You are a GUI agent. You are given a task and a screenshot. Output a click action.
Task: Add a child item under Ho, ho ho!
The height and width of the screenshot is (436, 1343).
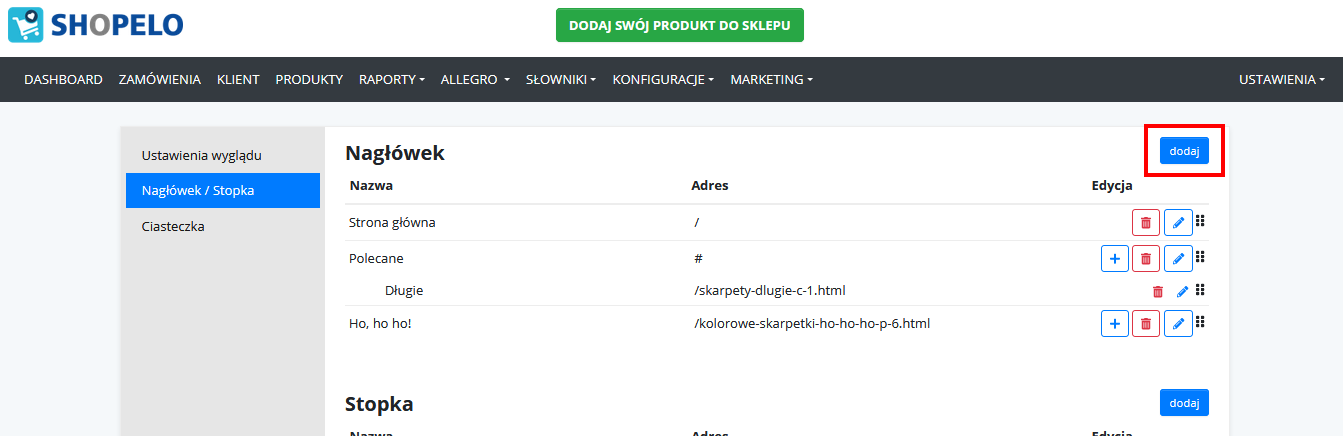pos(1115,323)
